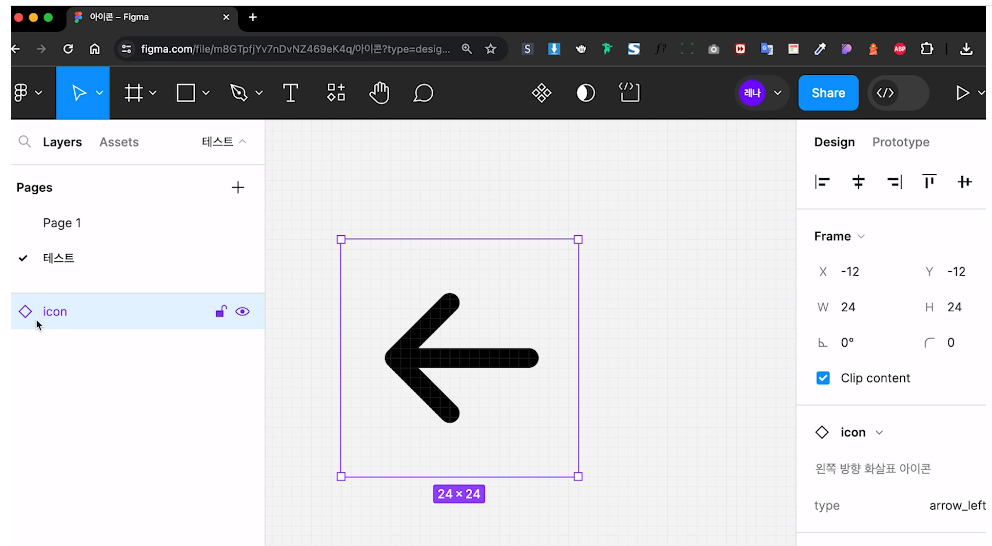
Task: Switch to Layers tab
Action: click(62, 142)
